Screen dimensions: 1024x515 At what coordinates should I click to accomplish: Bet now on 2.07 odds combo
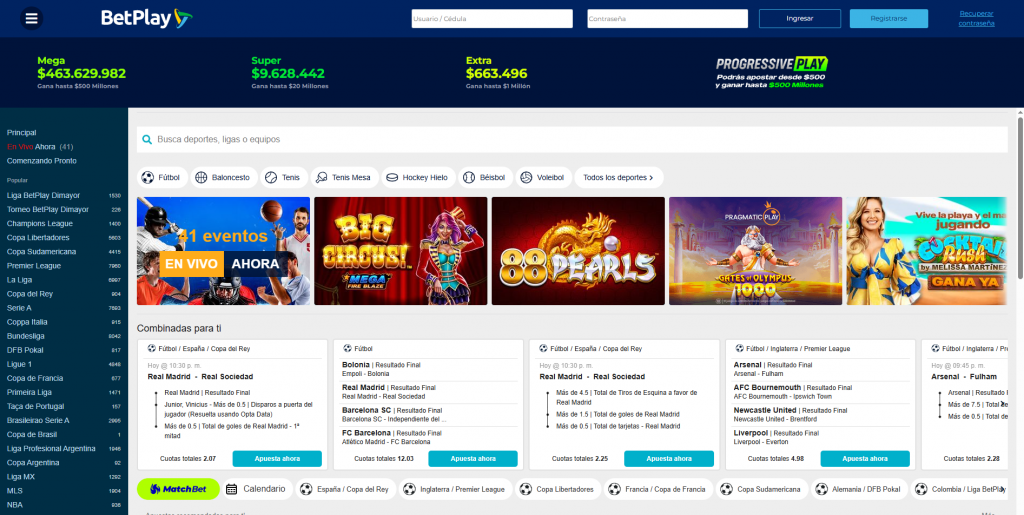click(x=277, y=459)
